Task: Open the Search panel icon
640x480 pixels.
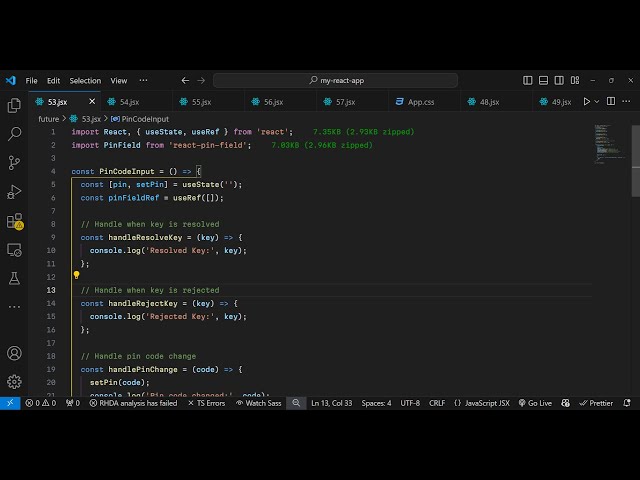Action: 14,133
